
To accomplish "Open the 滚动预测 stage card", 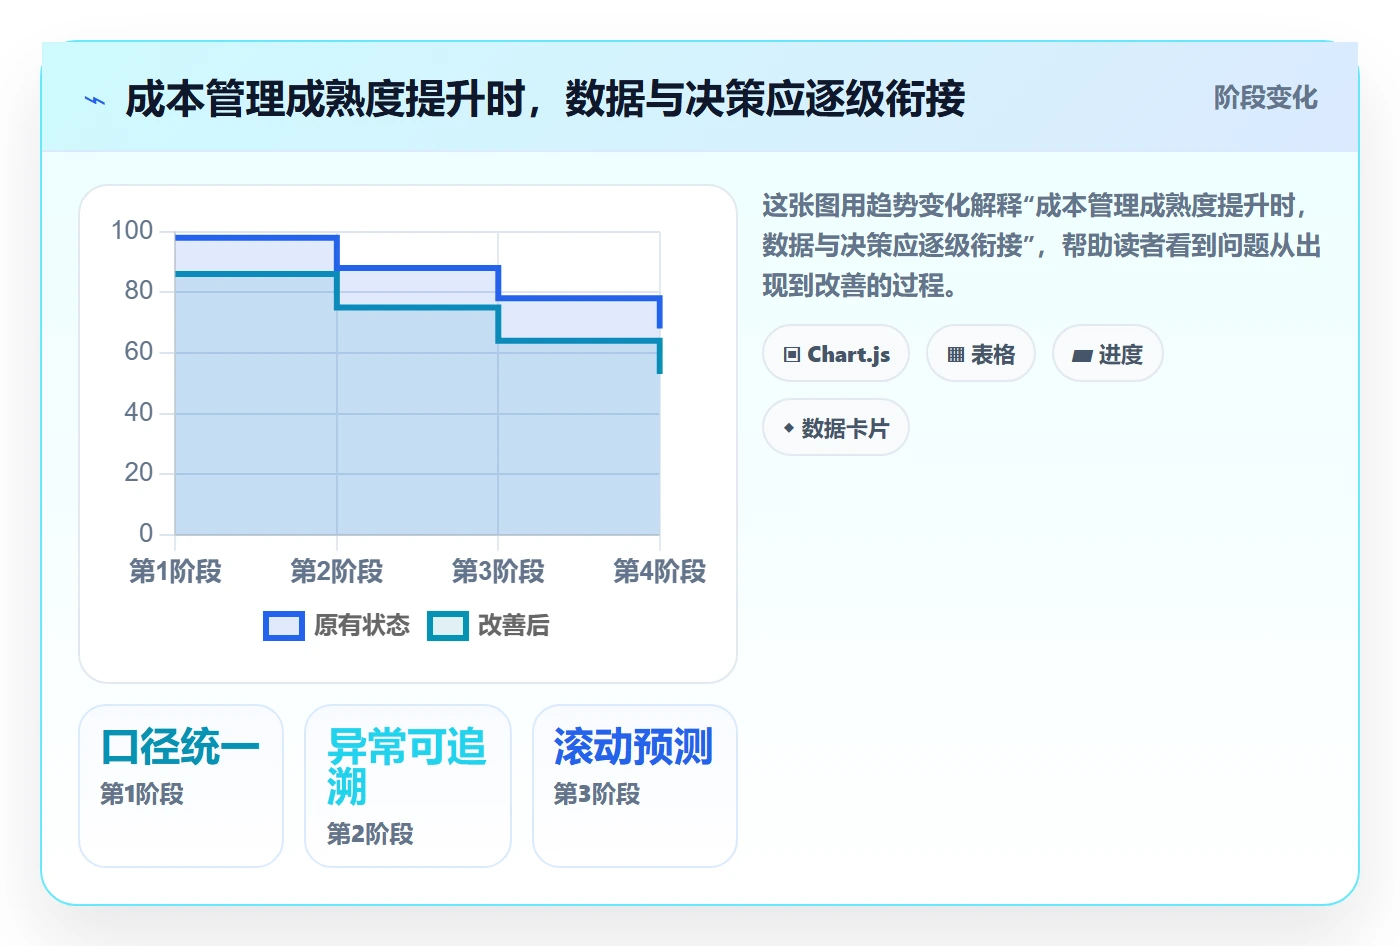I will tap(635, 786).
